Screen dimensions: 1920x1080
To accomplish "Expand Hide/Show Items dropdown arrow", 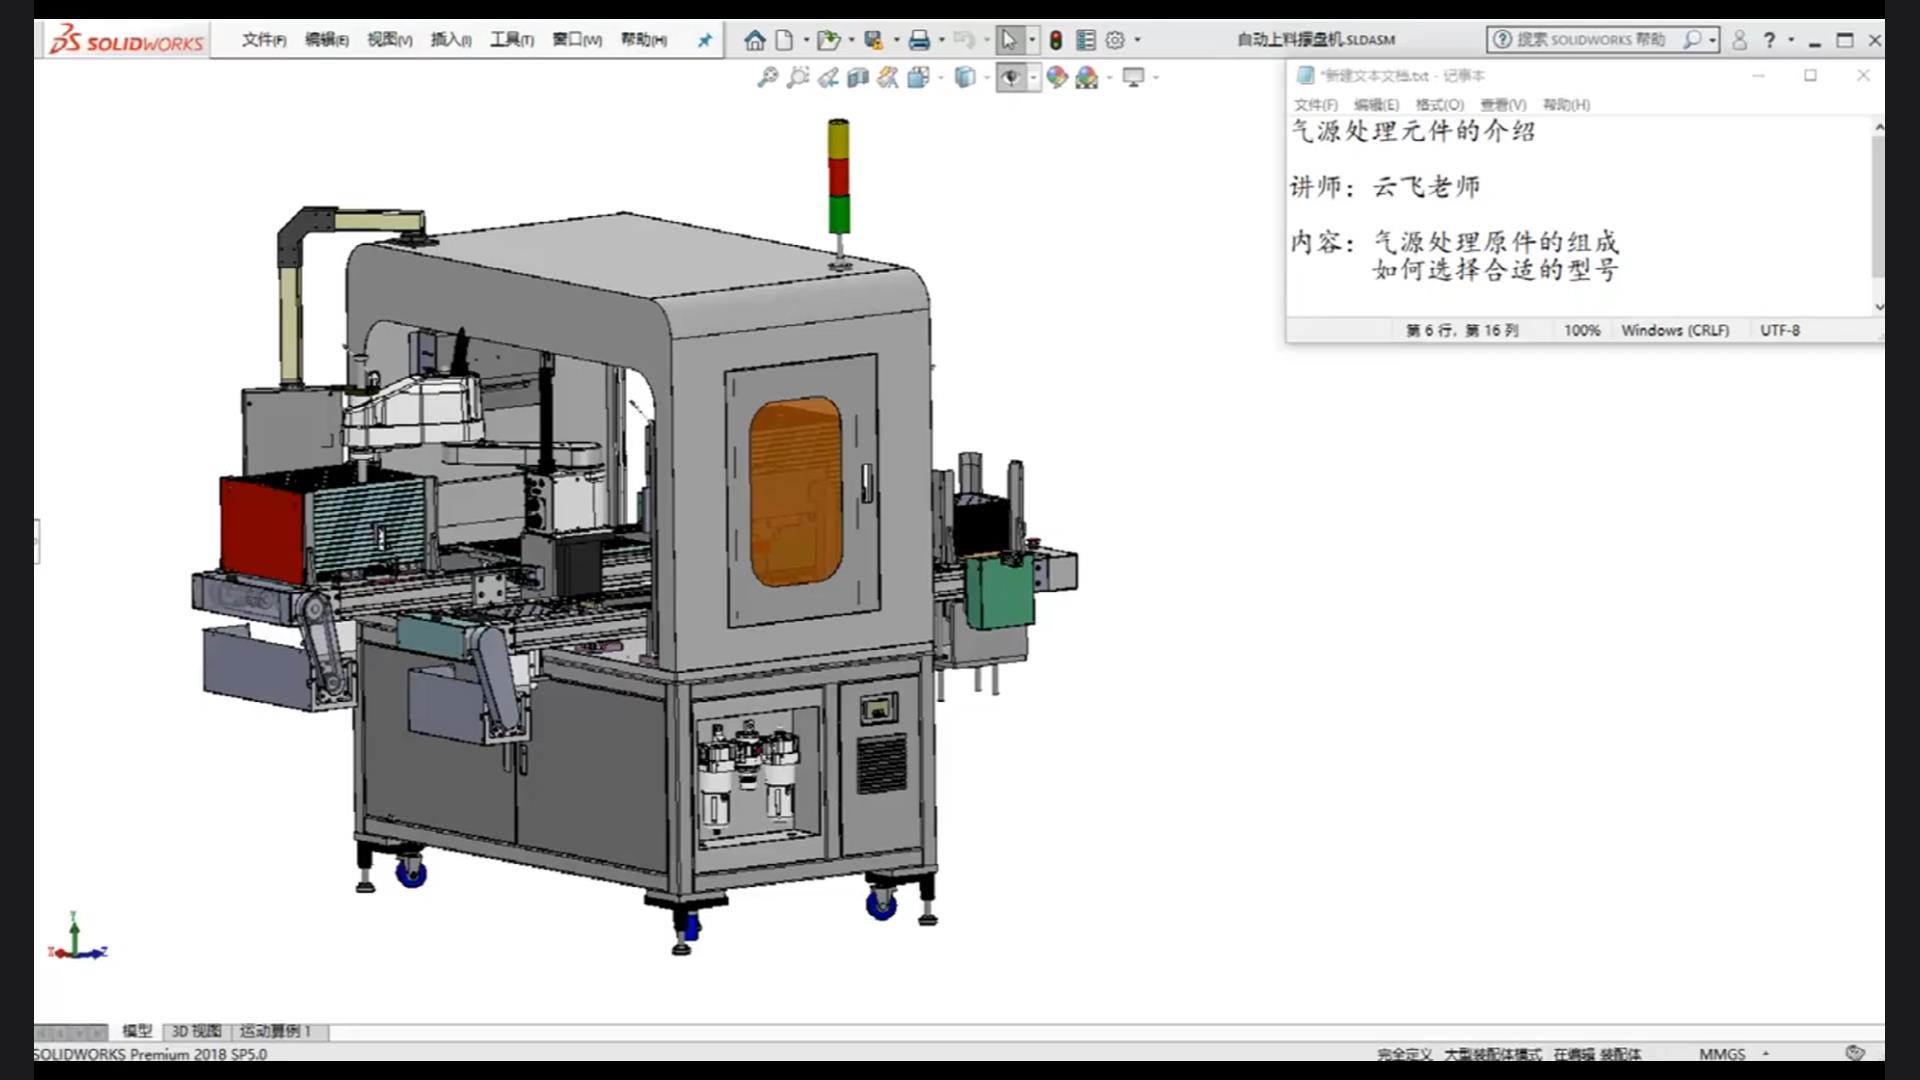I will 1033,77.
